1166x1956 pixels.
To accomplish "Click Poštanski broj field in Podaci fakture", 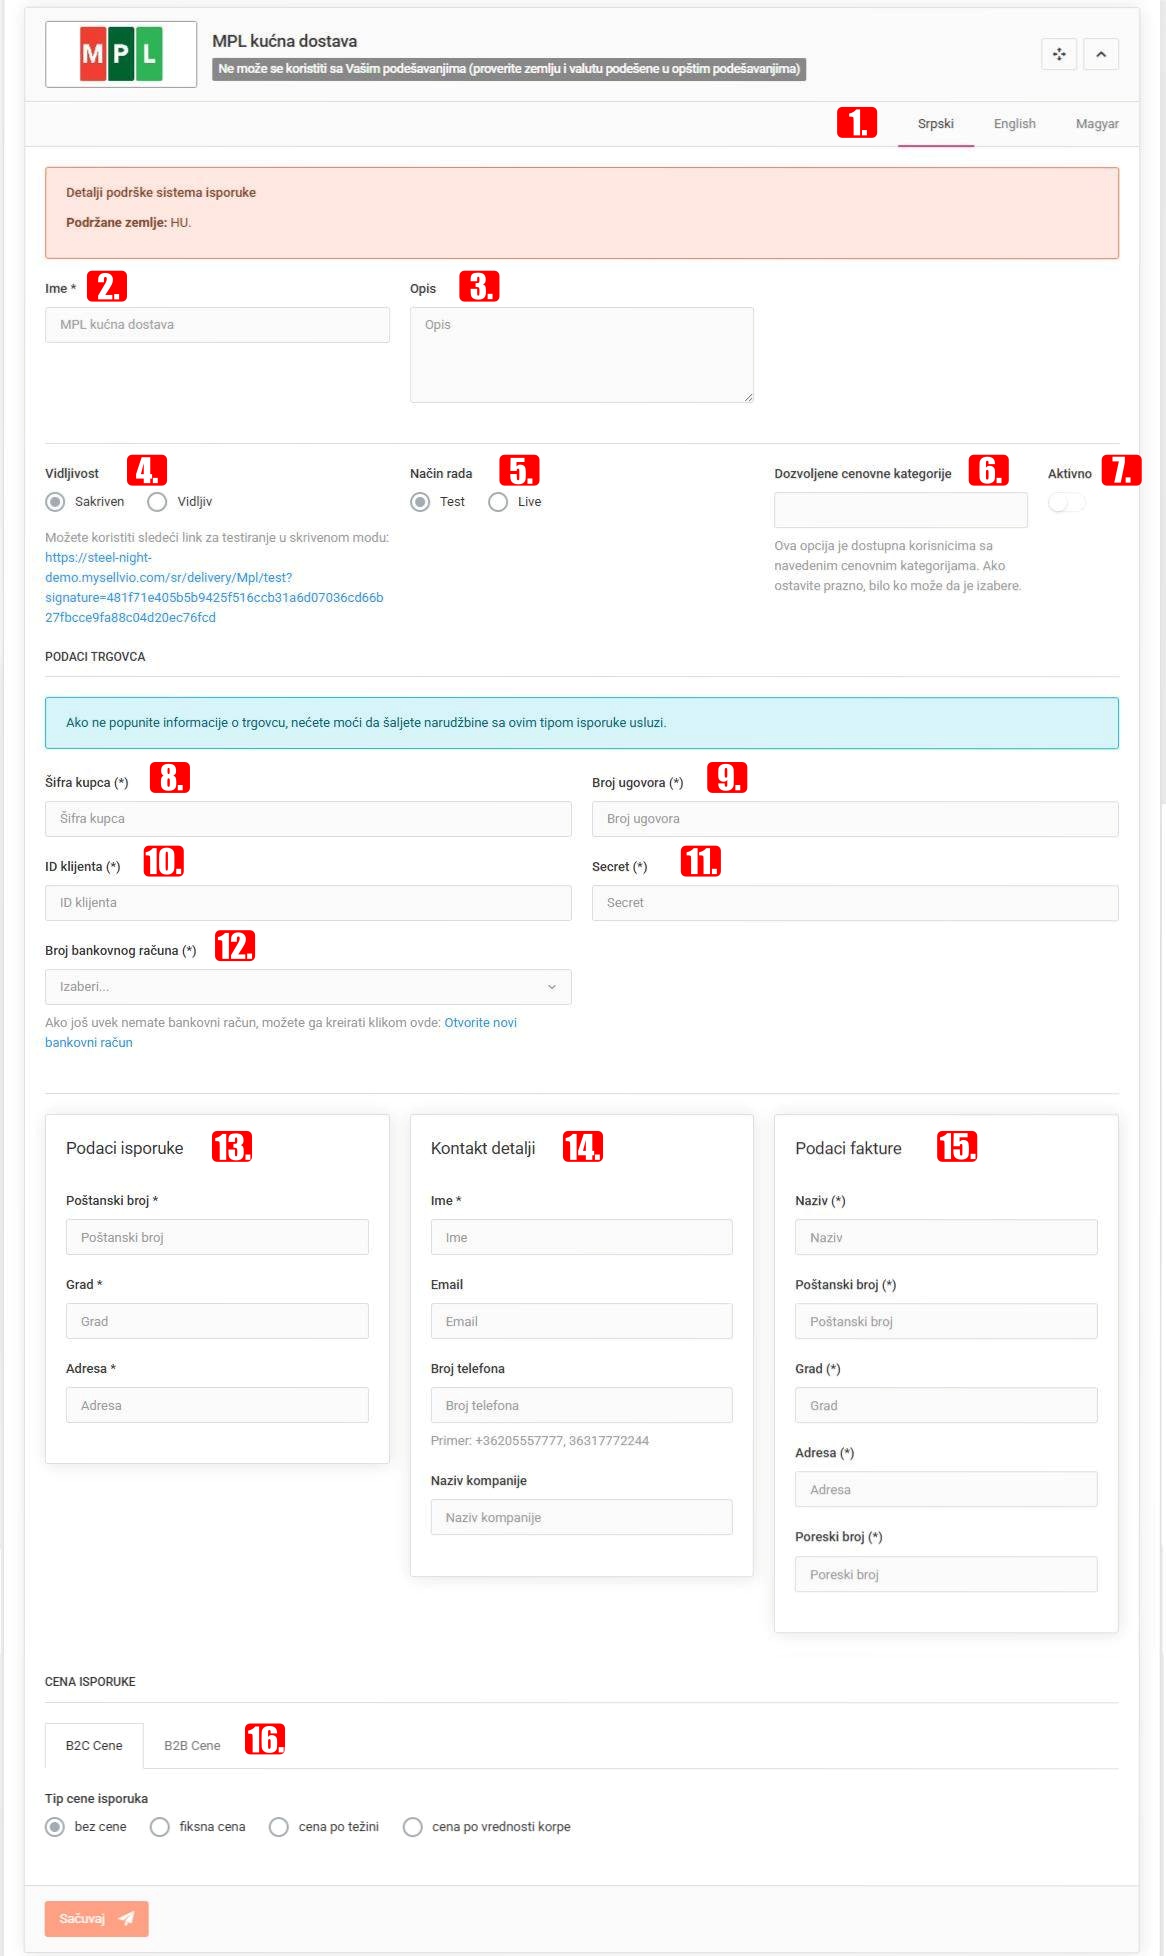I will (x=946, y=1321).
